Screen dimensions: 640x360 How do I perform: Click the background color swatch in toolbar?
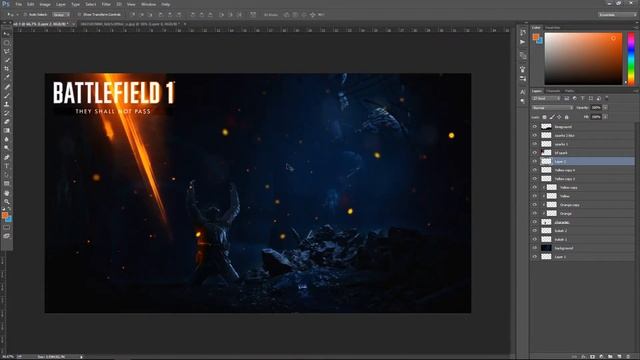point(9,219)
